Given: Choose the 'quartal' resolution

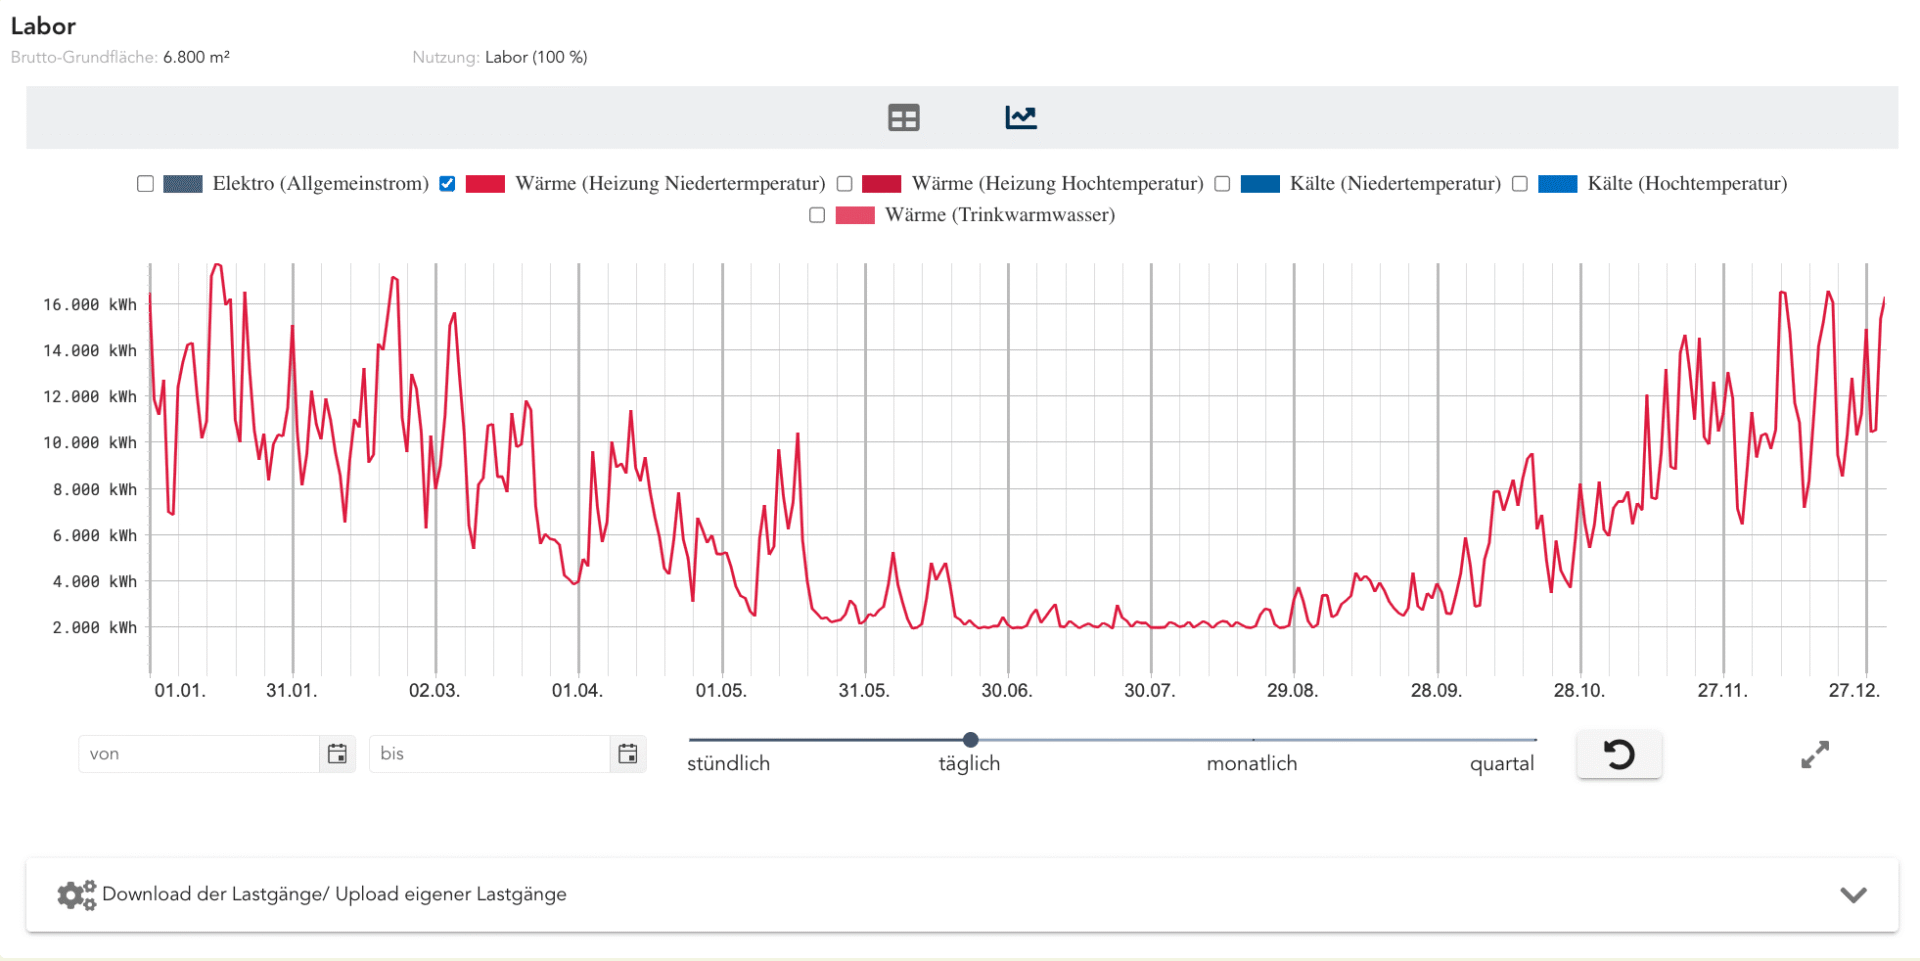Looking at the screenshot, I should [1501, 764].
